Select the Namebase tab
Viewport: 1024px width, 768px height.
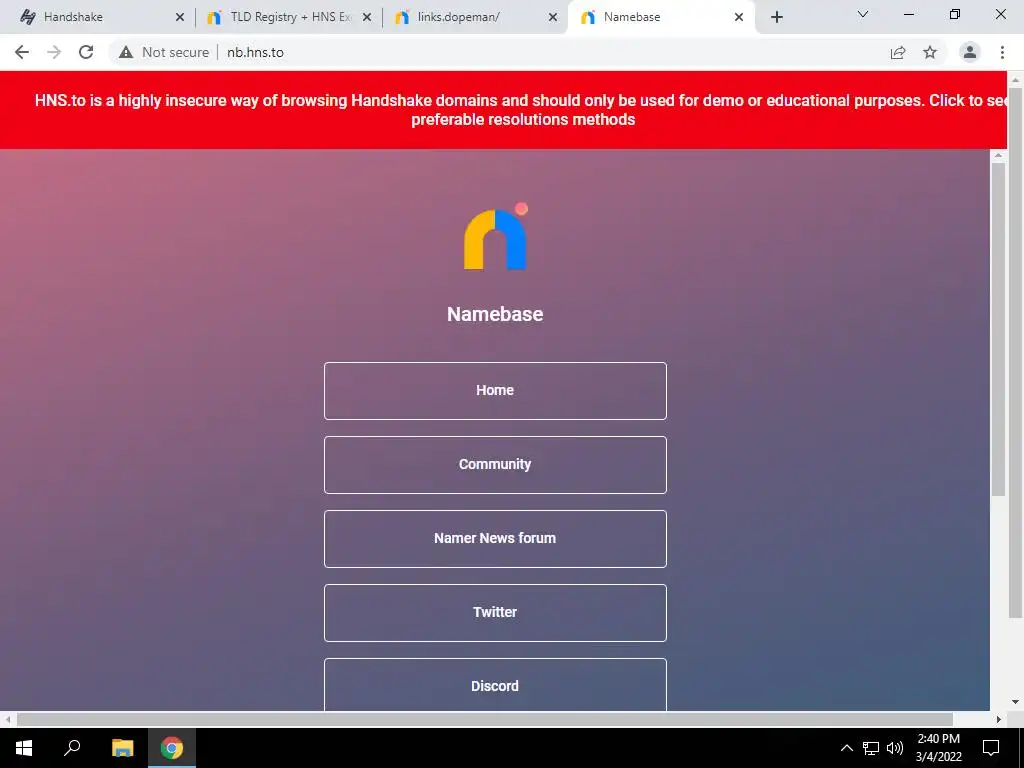[x=661, y=17]
